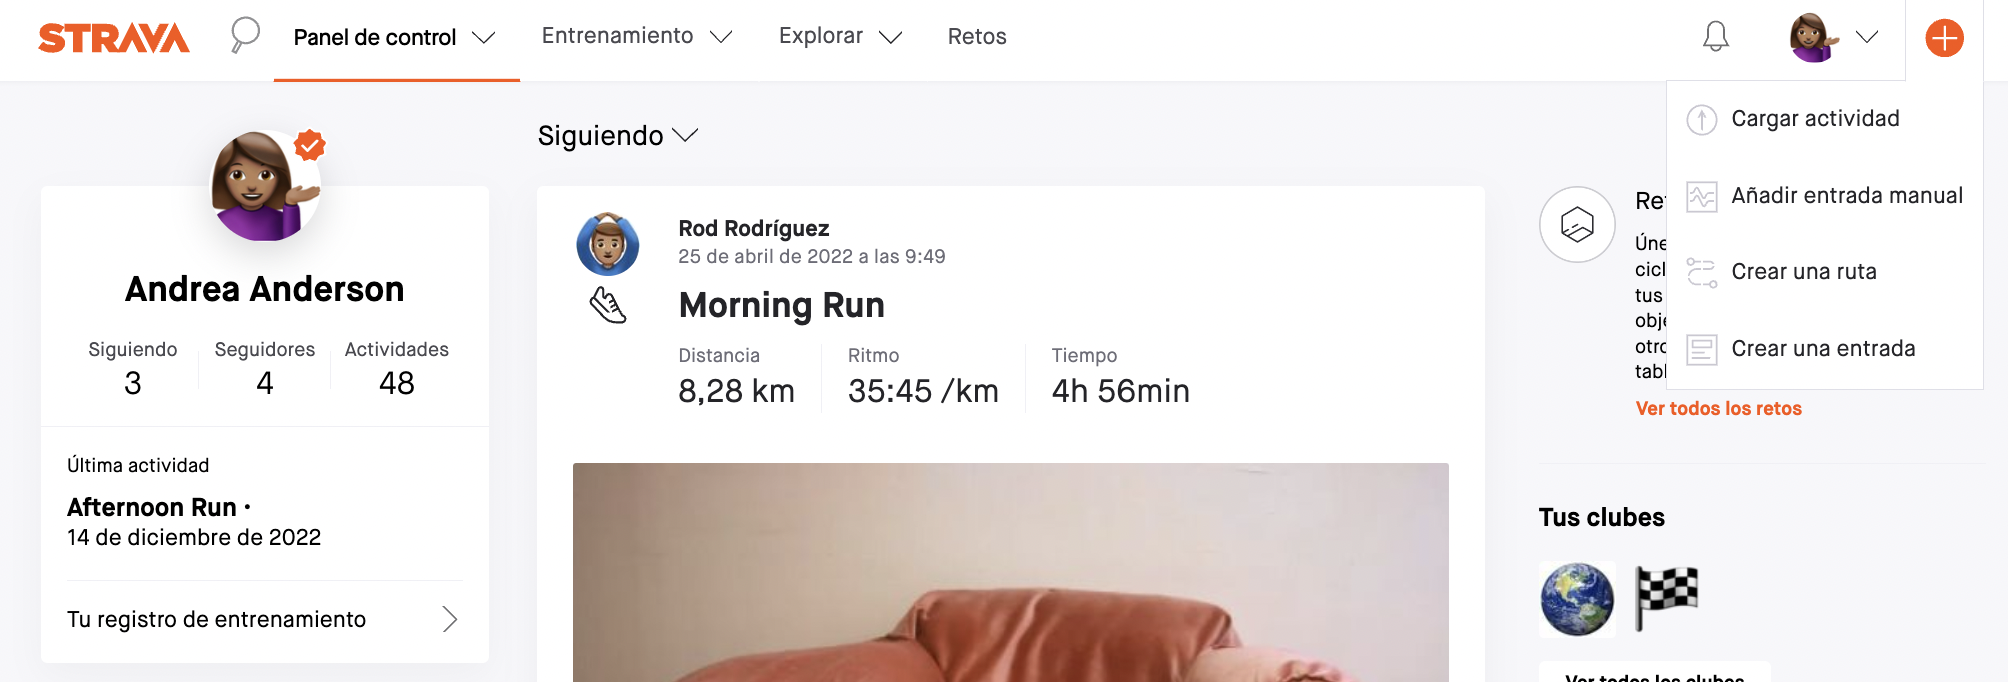View the Siguiendo count of 3
Image resolution: width=2008 pixels, height=682 pixels.
[x=133, y=384]
